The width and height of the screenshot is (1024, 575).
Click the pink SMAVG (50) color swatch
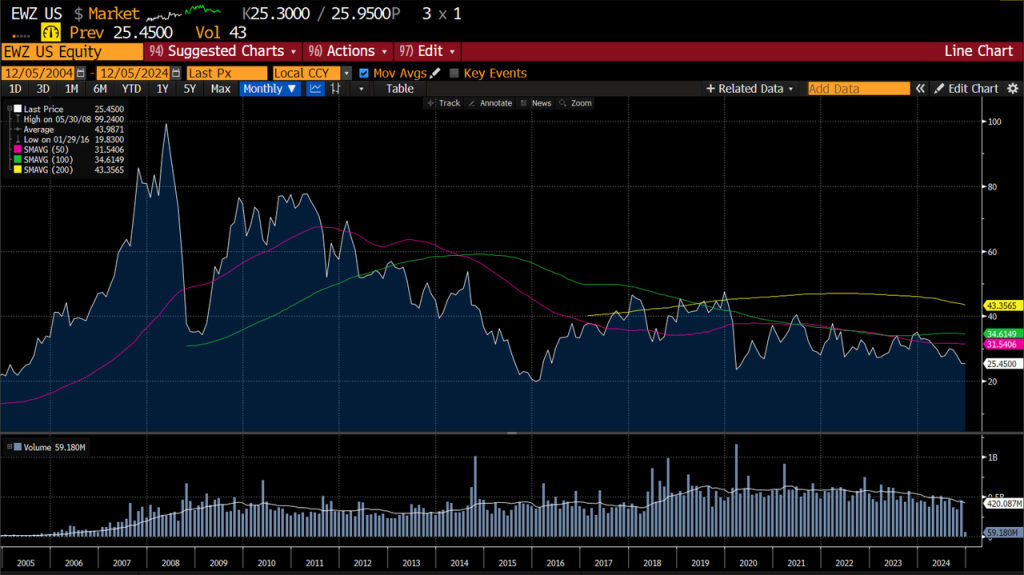(x=18, y=149)
